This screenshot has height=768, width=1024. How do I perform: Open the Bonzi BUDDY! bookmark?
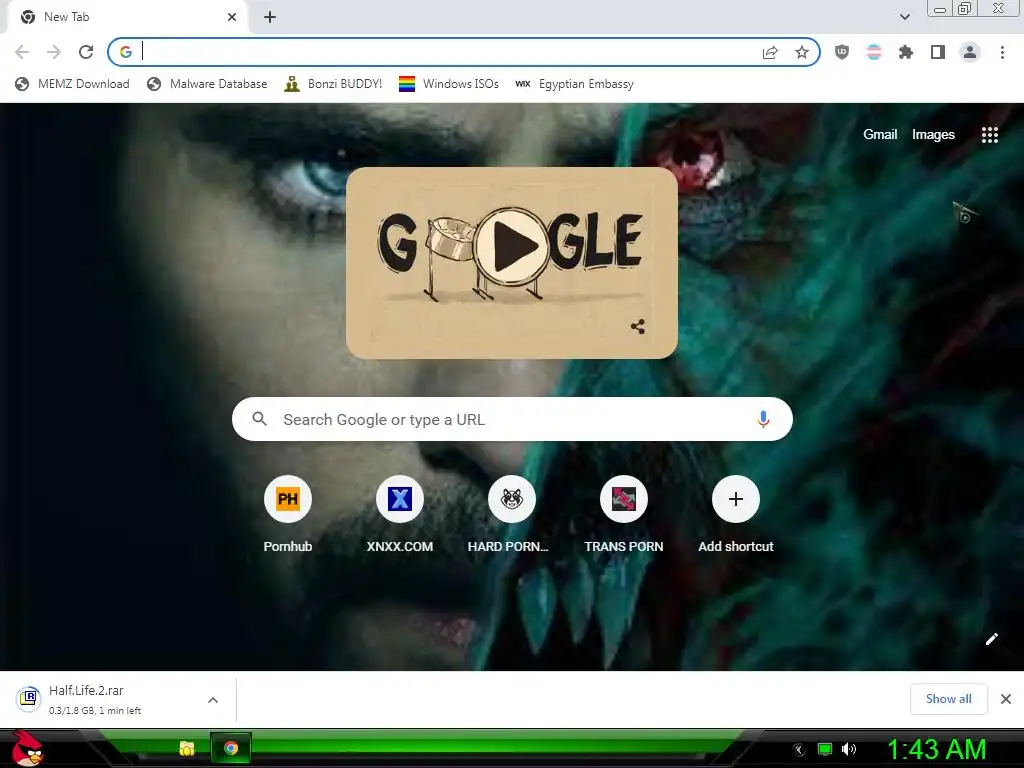pyautogui.click(x=333, y=84)
